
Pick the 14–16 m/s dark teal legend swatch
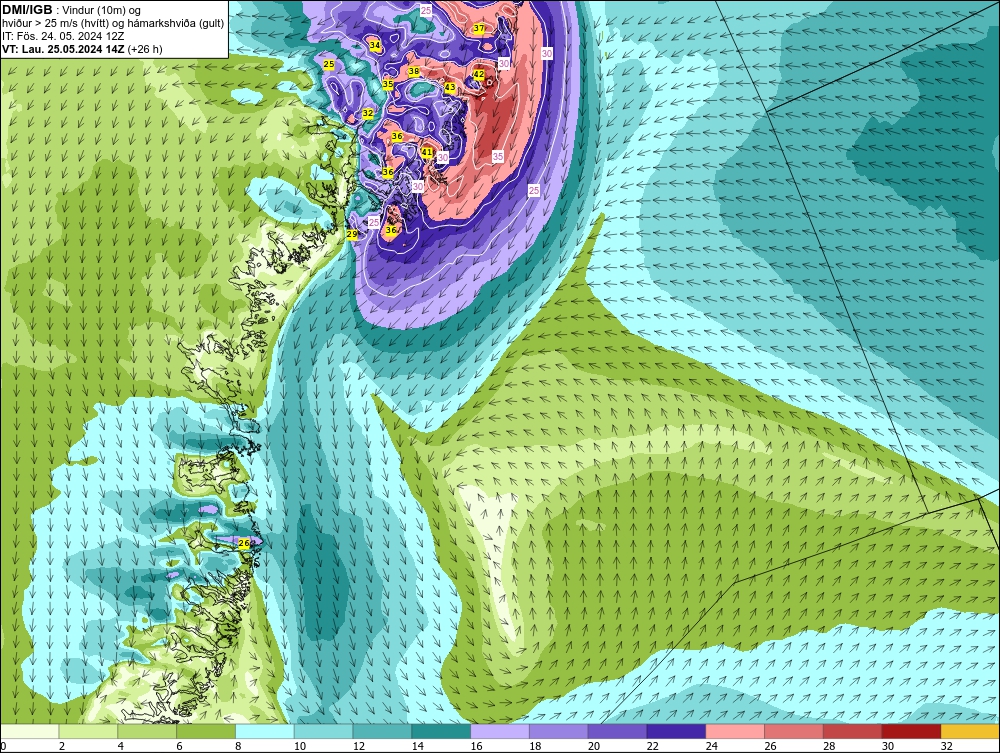click(441, 731)
